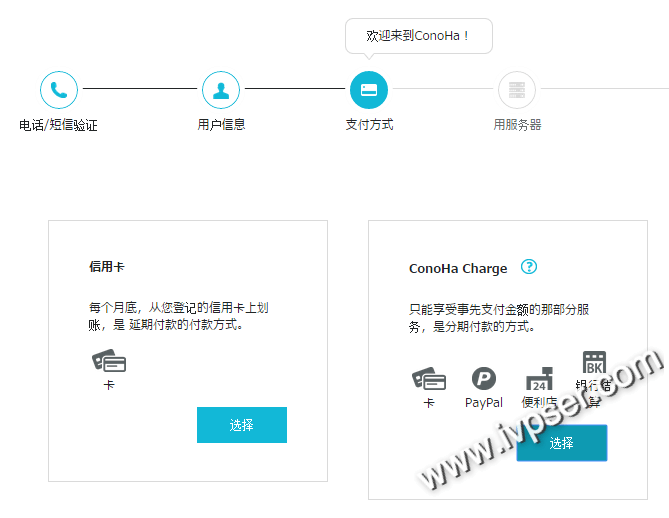Click the BK bank settlement icon
Image resolution: width=669 pixels, height=518 pixels.
click(x=594, y=362)
